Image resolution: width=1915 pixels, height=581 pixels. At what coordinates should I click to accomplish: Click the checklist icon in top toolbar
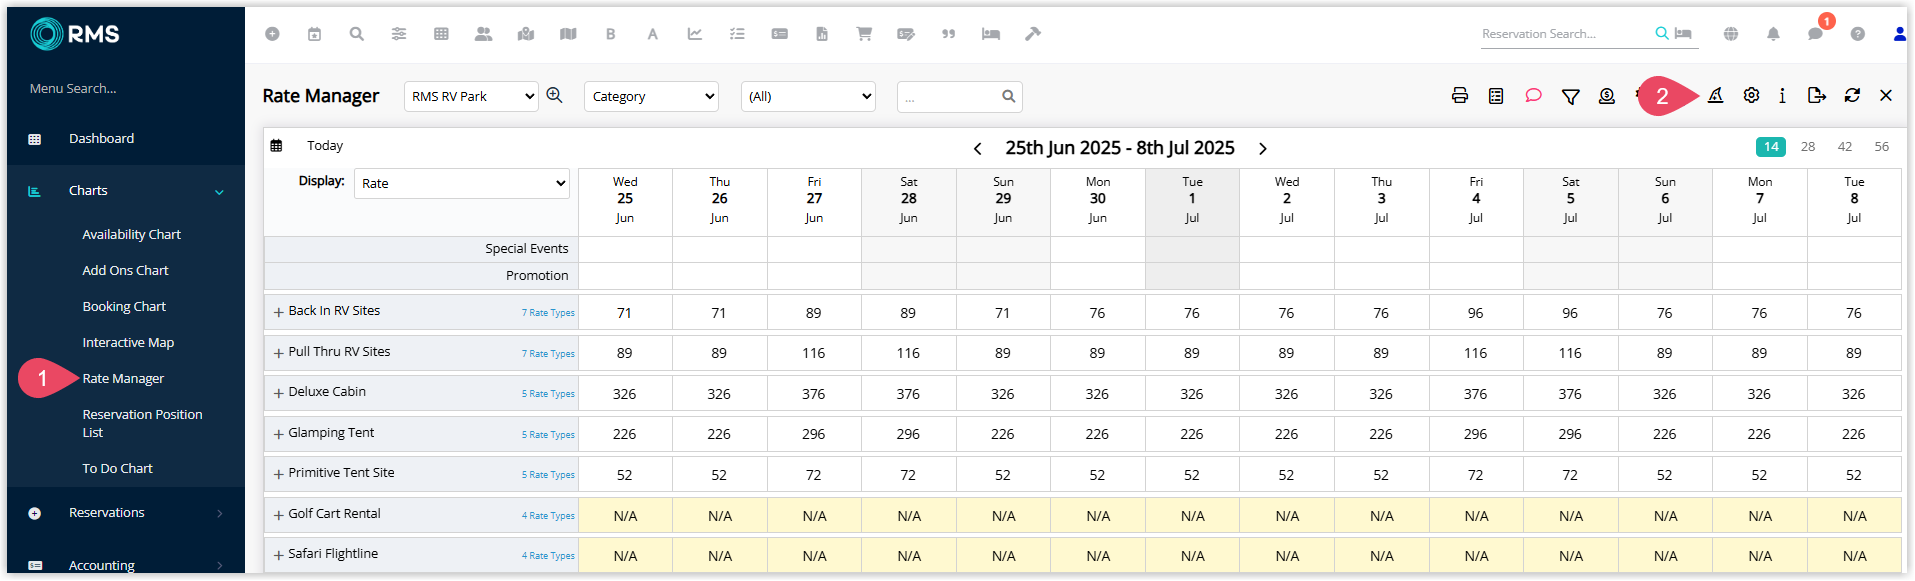click(x=737, y=34)
